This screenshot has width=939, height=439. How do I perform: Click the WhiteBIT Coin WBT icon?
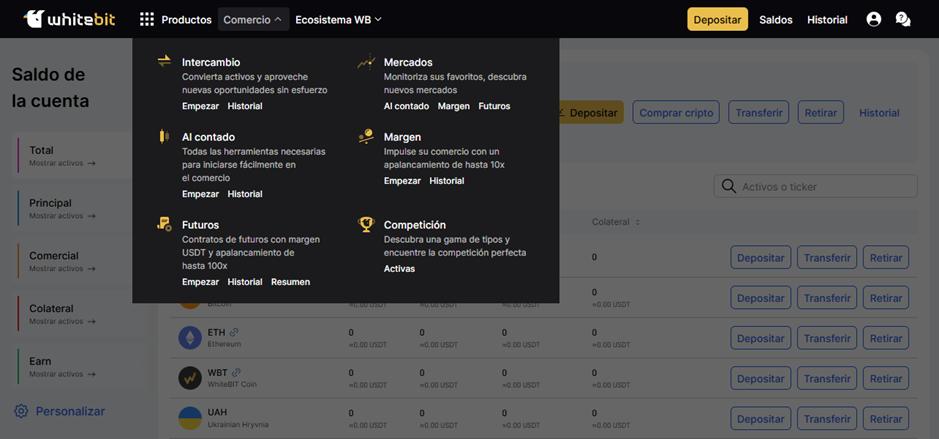pyautogui.click(x=190, y=378)
